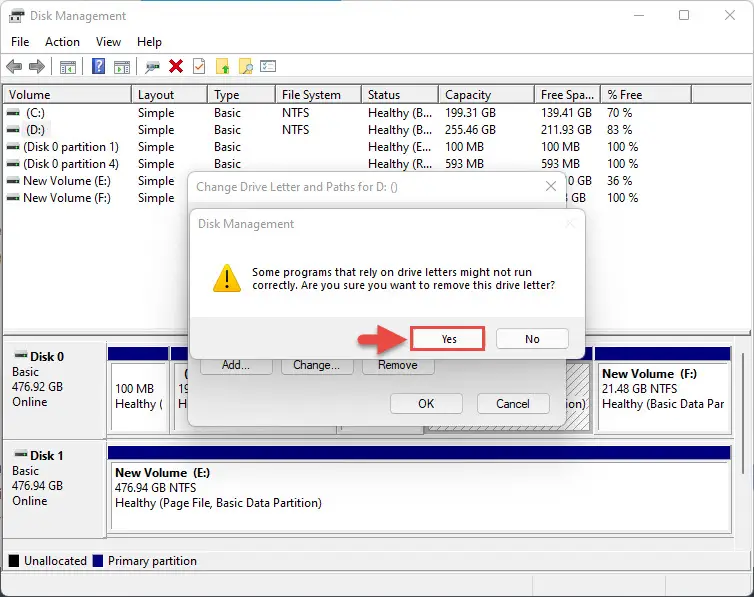Click the yellow warning triangle icon
This screenshot has width=754, height=597.
227,278
